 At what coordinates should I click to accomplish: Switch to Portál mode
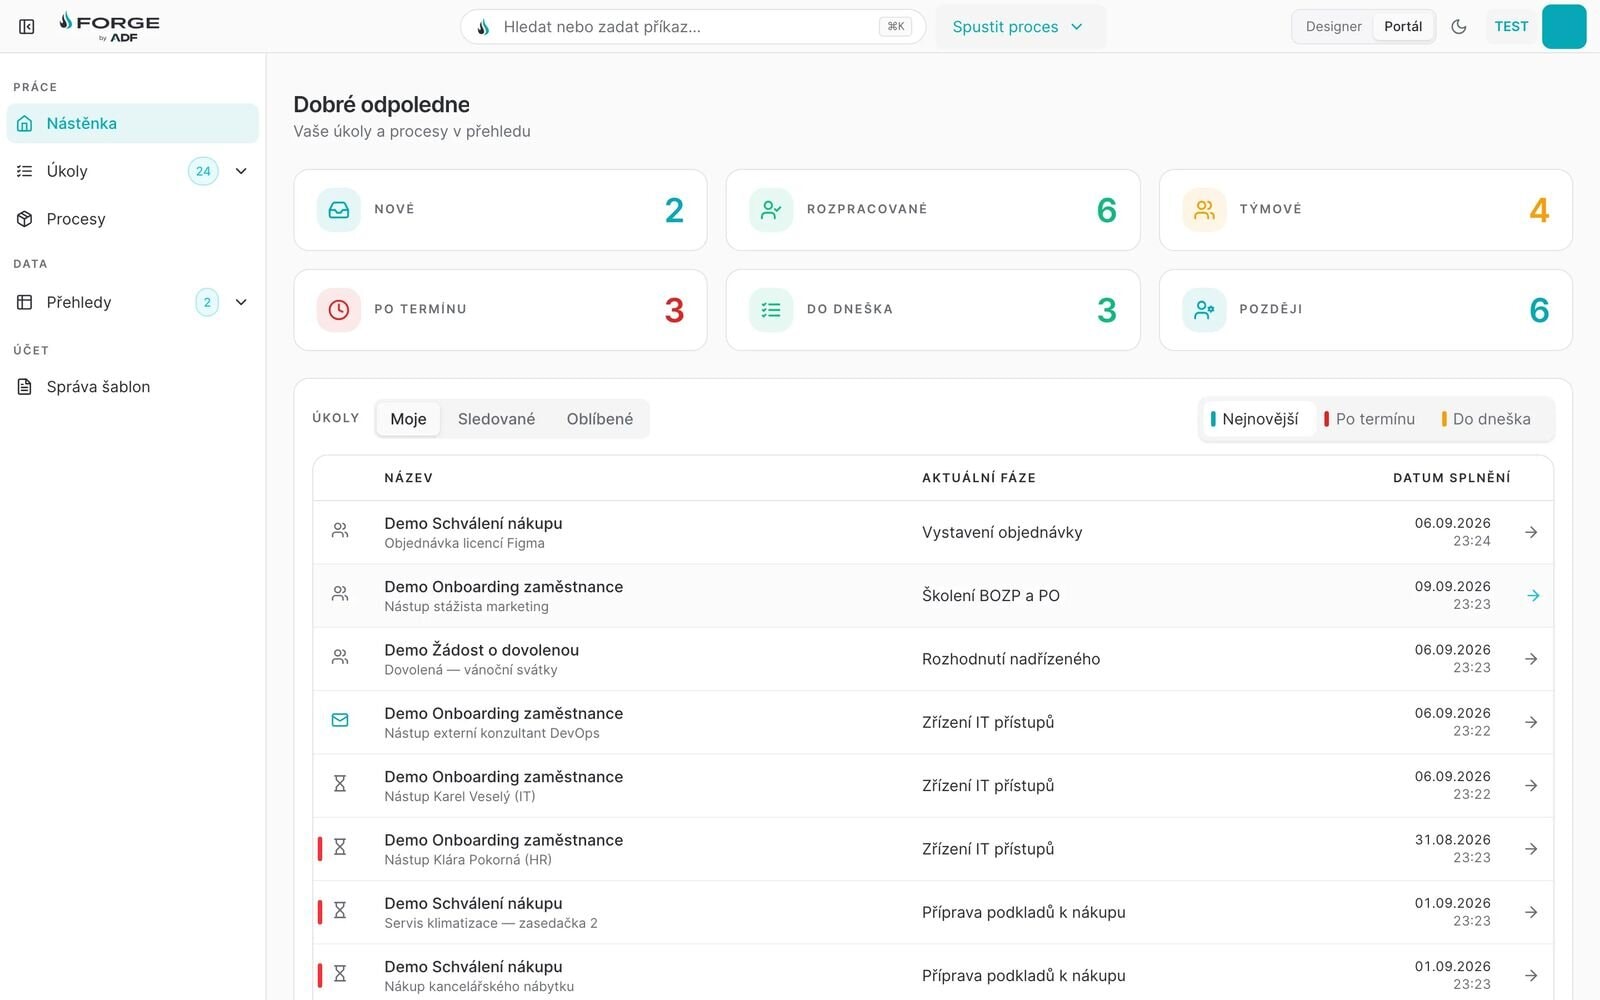point(1403,27)
